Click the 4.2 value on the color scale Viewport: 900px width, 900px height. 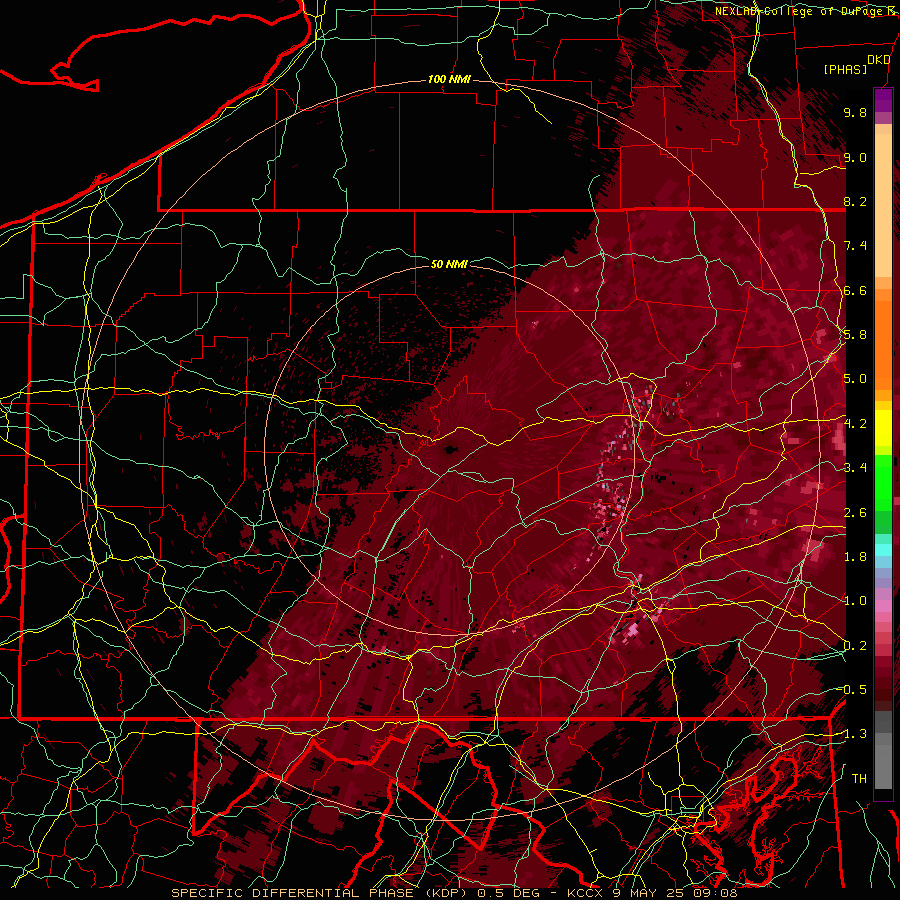tap(855, 424)
